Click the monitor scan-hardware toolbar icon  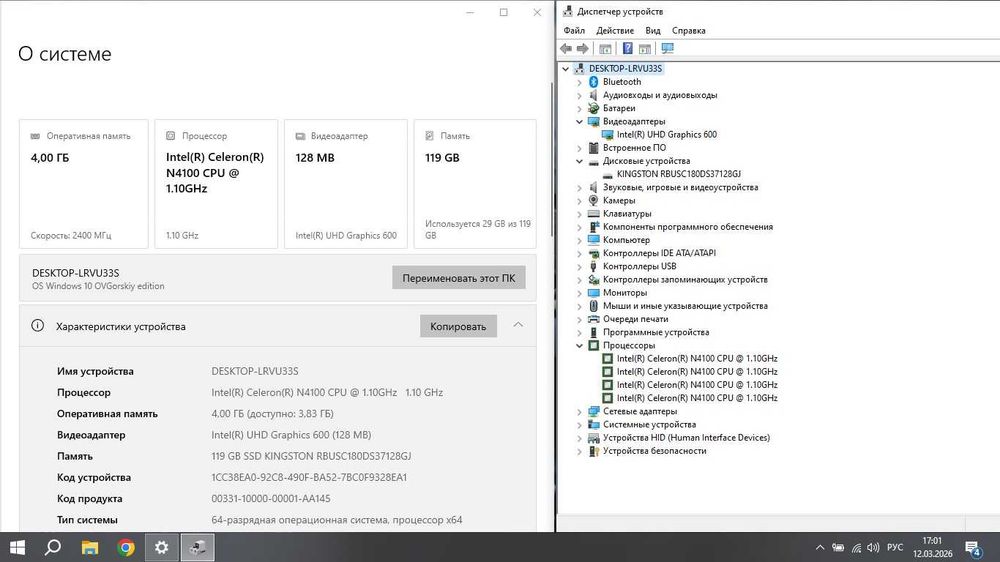pyautogui.click(x=667, y=48)
